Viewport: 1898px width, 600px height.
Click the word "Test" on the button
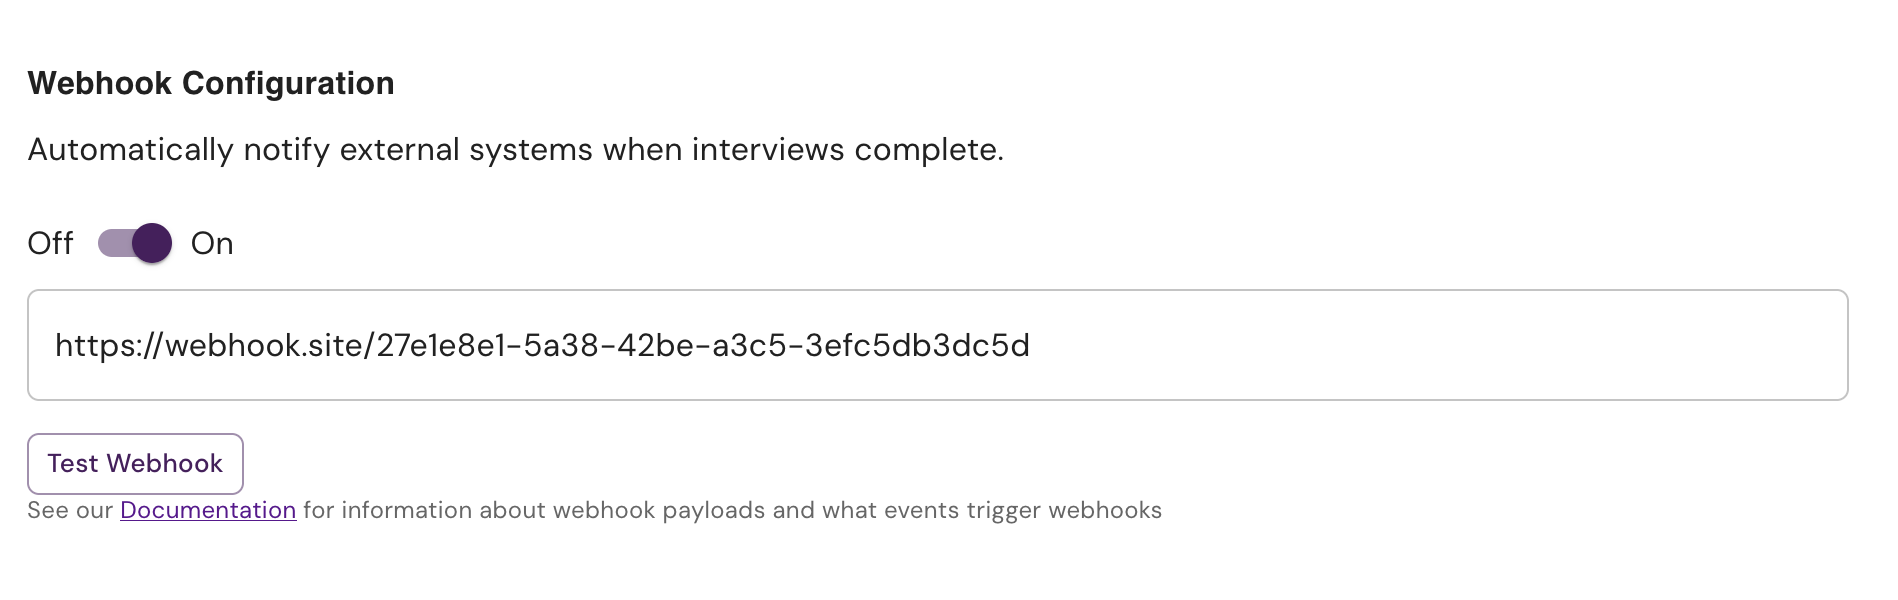point(73,464)
